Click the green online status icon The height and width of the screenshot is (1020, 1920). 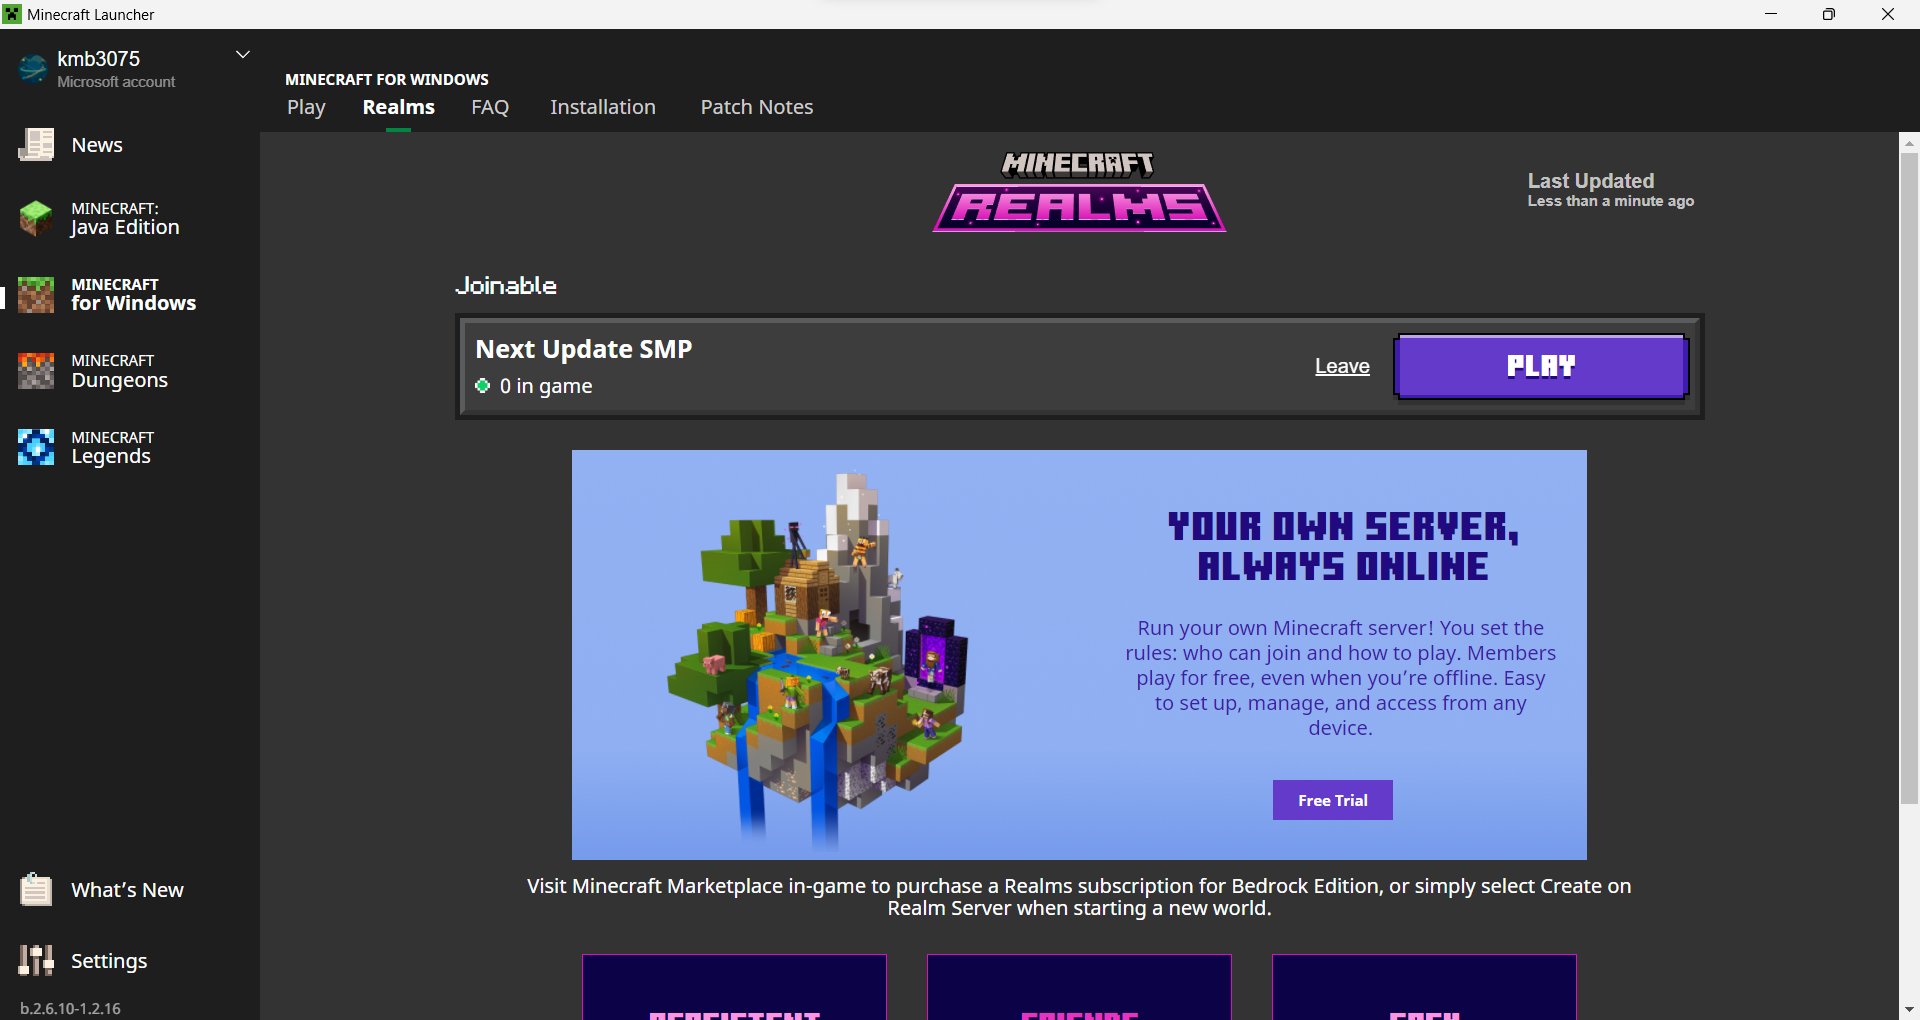tap(483, 386)
